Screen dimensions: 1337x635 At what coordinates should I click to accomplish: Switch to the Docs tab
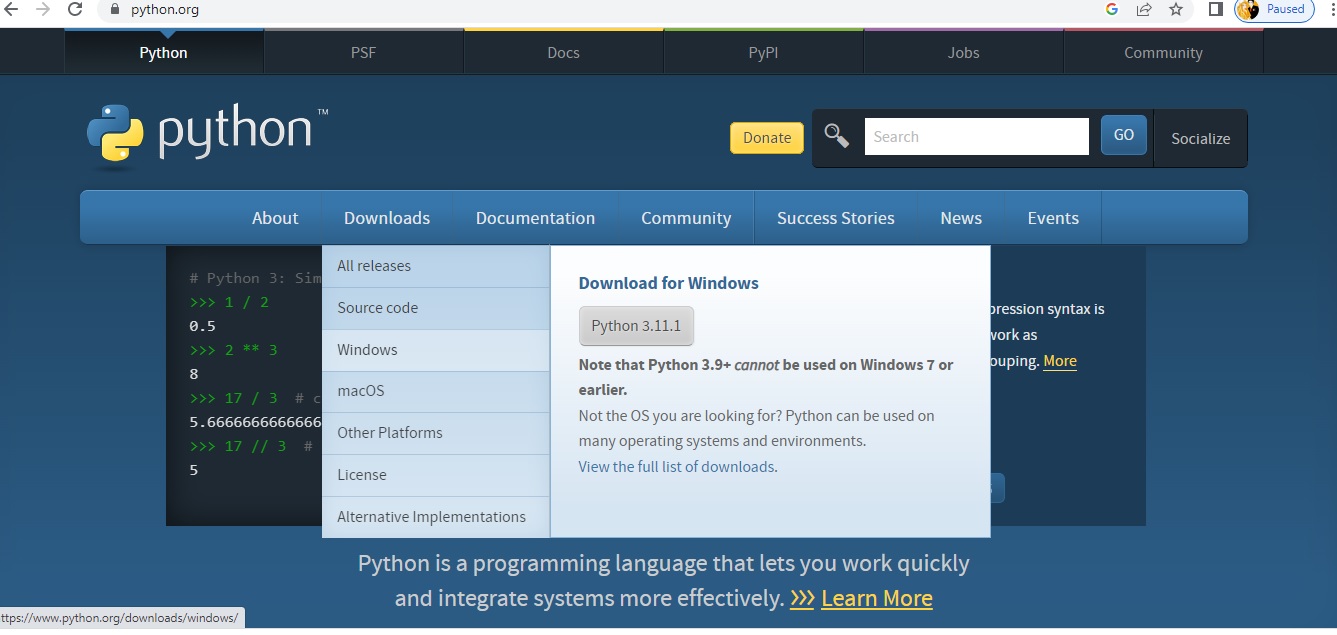[x=563, y=51]
